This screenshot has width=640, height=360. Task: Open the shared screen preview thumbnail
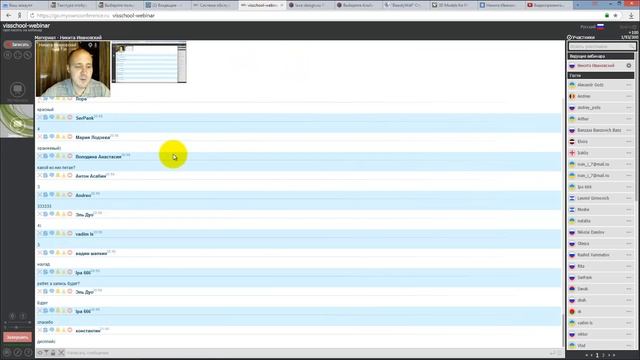(149, 62)
